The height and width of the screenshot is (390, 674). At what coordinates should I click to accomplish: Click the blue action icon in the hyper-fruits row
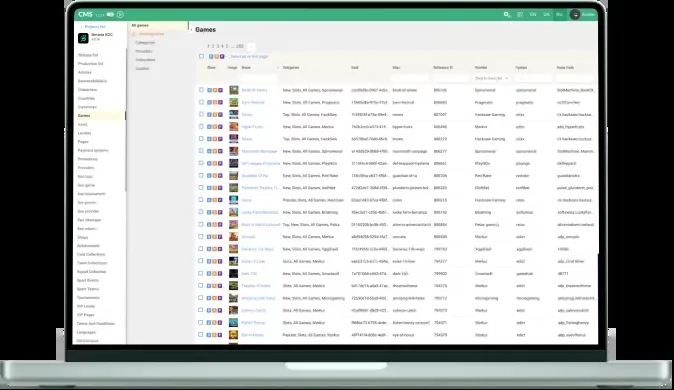click(210, 127)
